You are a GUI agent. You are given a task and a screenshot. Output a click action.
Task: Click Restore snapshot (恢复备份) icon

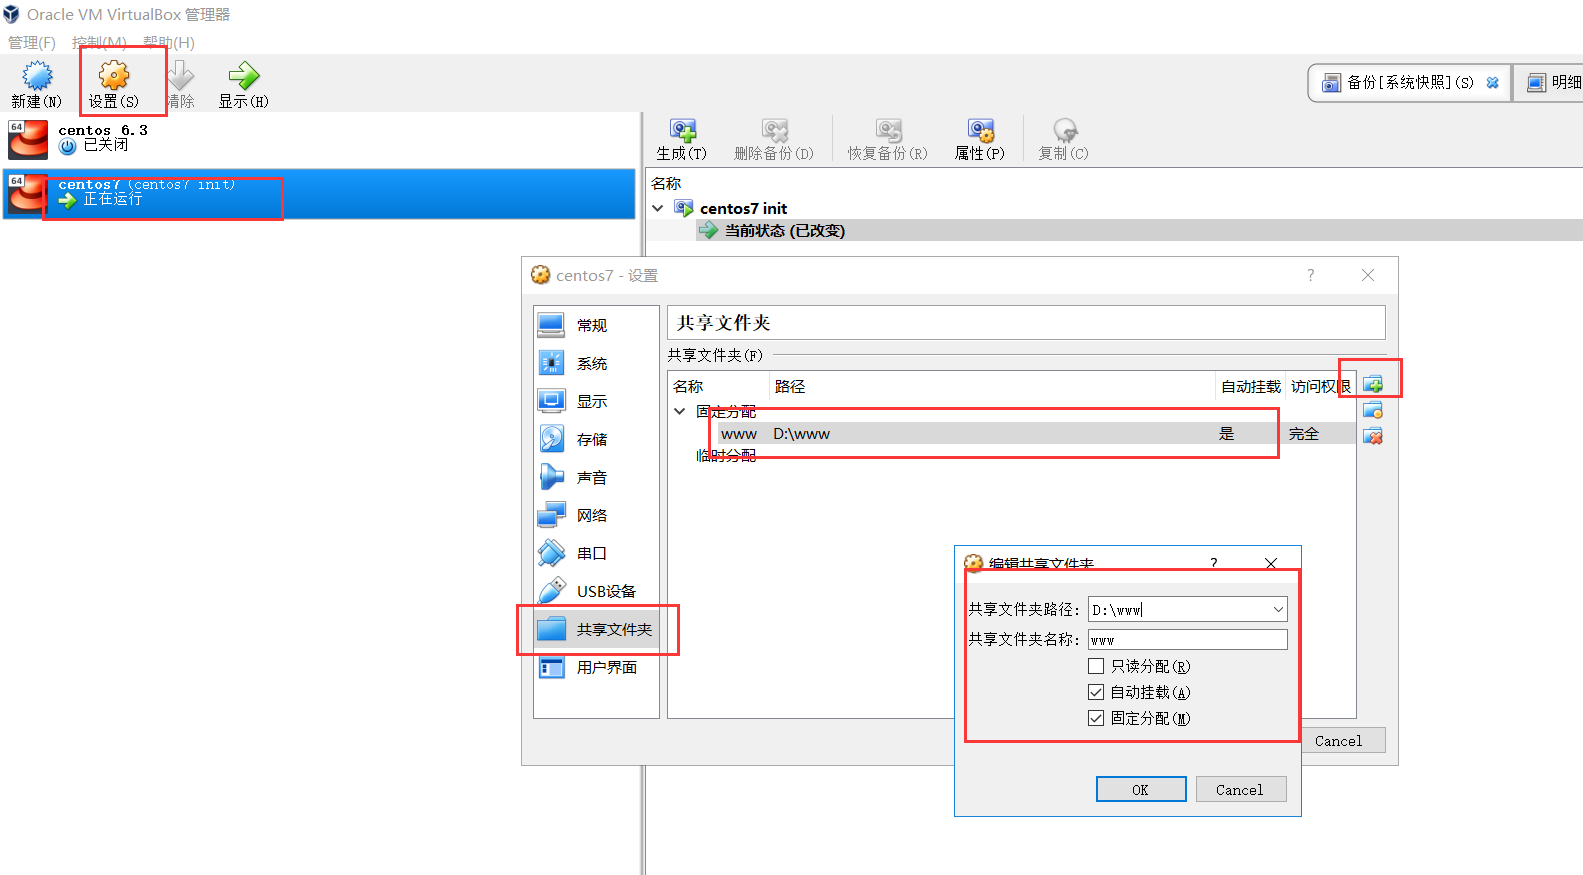pyautogui.click(x=888, y=130)
